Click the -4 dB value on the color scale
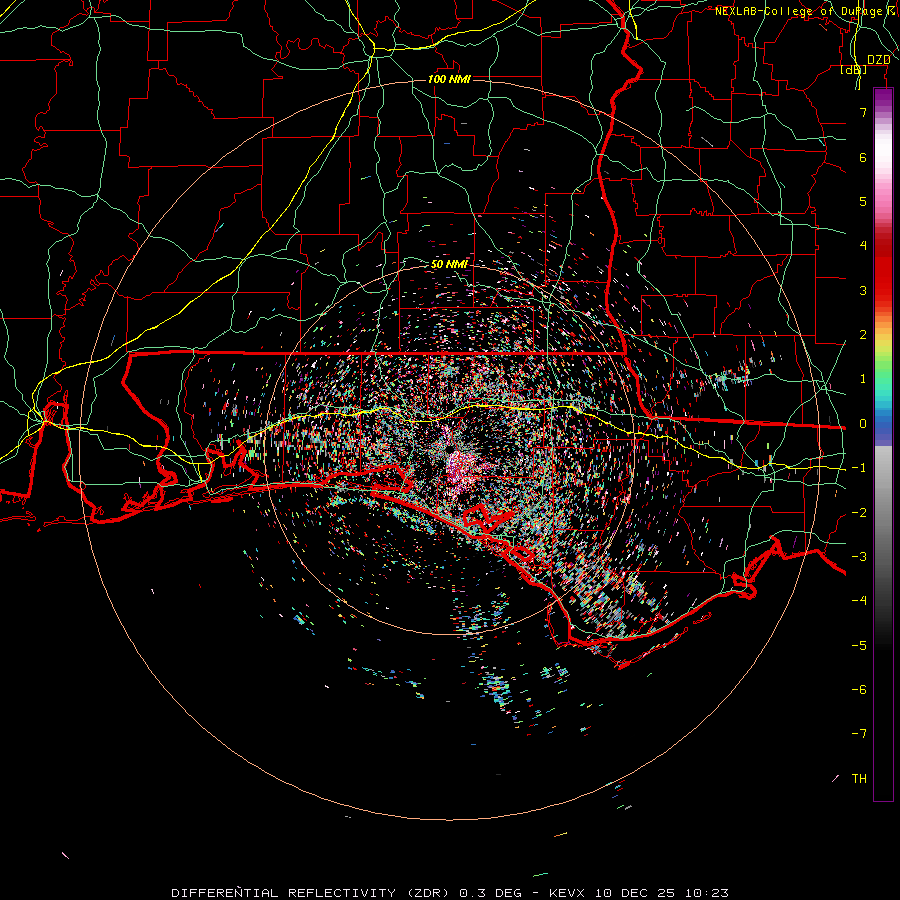Screen dimensions: 900x900 click(859, 601)
